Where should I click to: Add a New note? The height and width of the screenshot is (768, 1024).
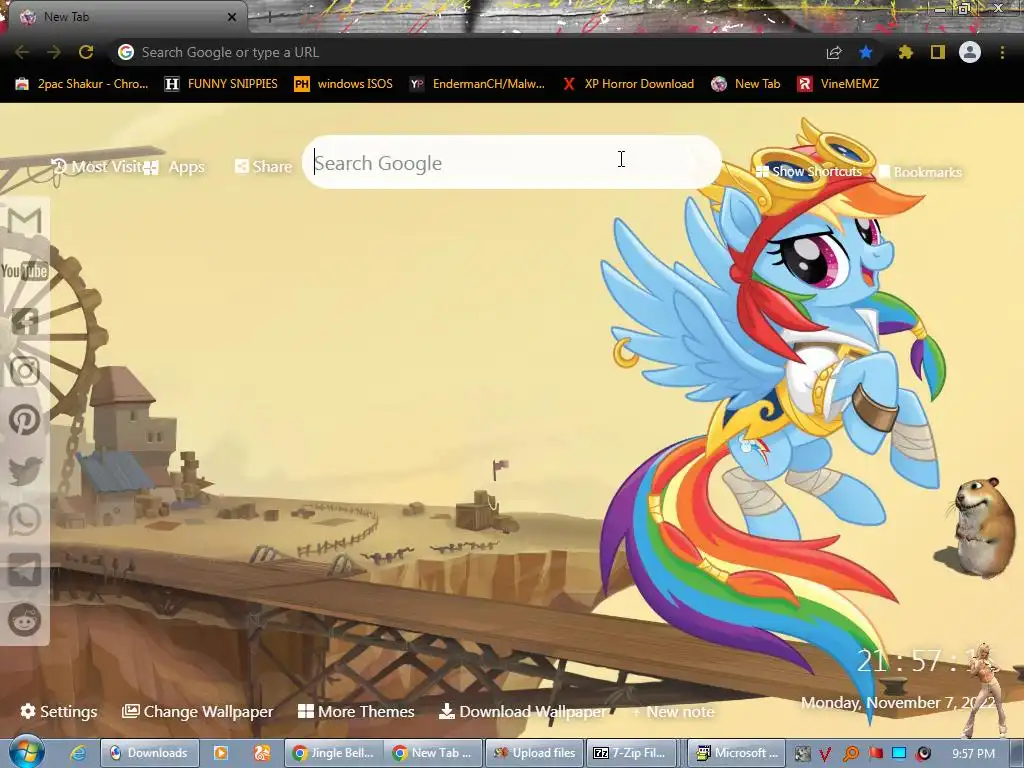pyautogui.click(x=673, y=712)
